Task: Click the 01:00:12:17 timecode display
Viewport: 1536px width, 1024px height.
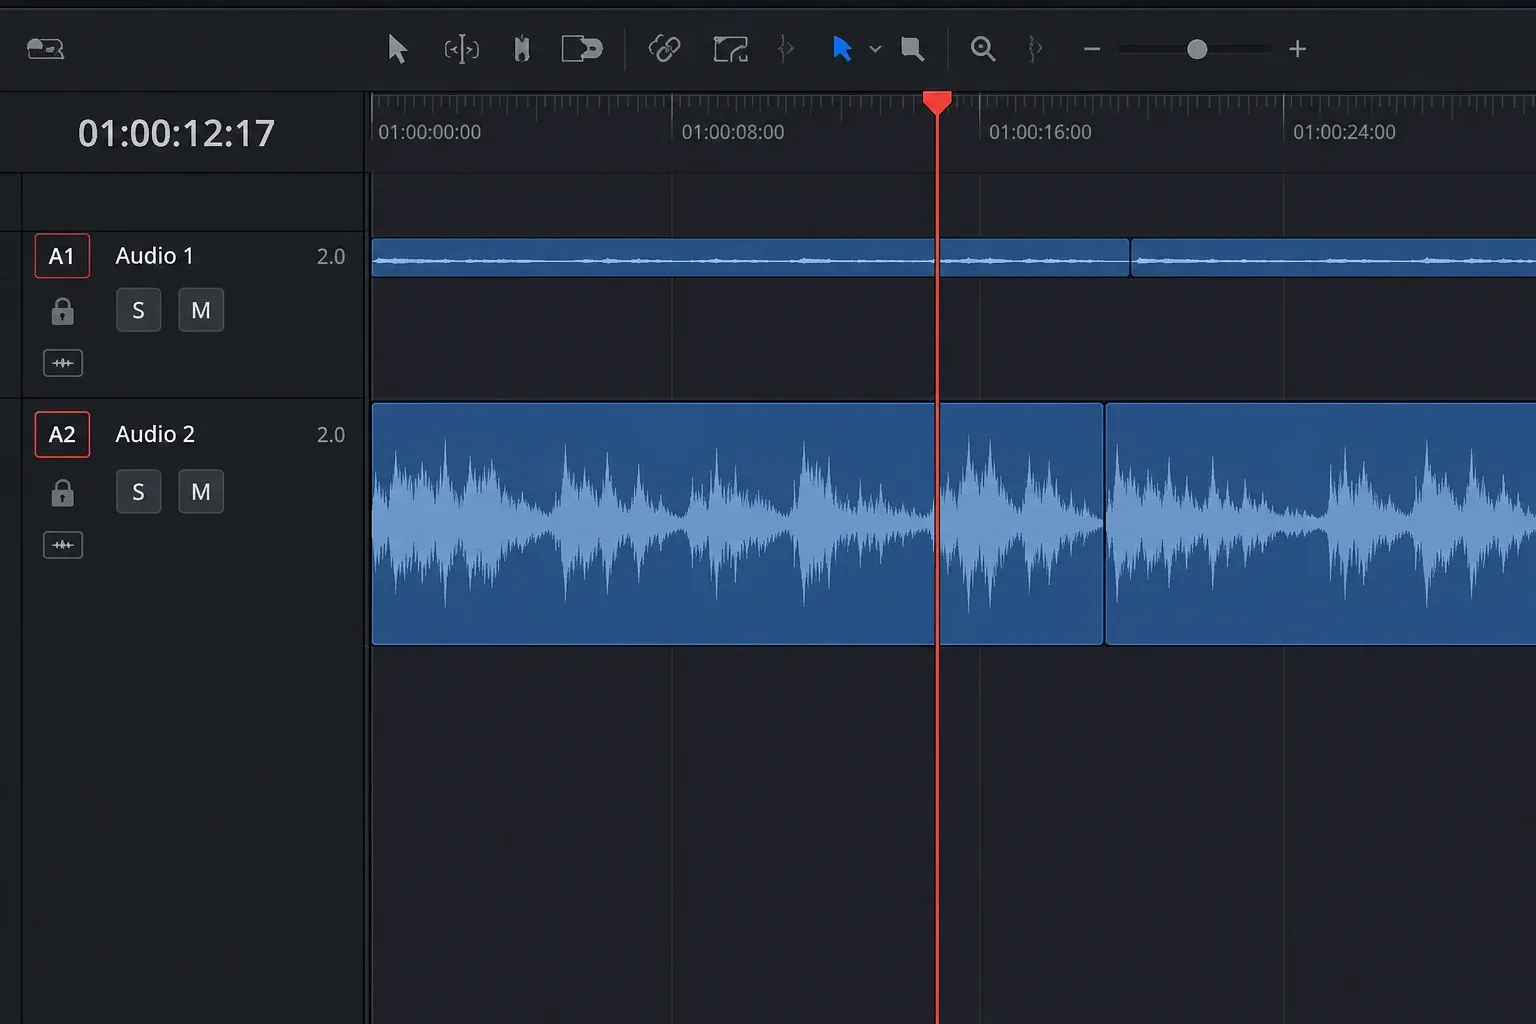Action: [176, 133]
